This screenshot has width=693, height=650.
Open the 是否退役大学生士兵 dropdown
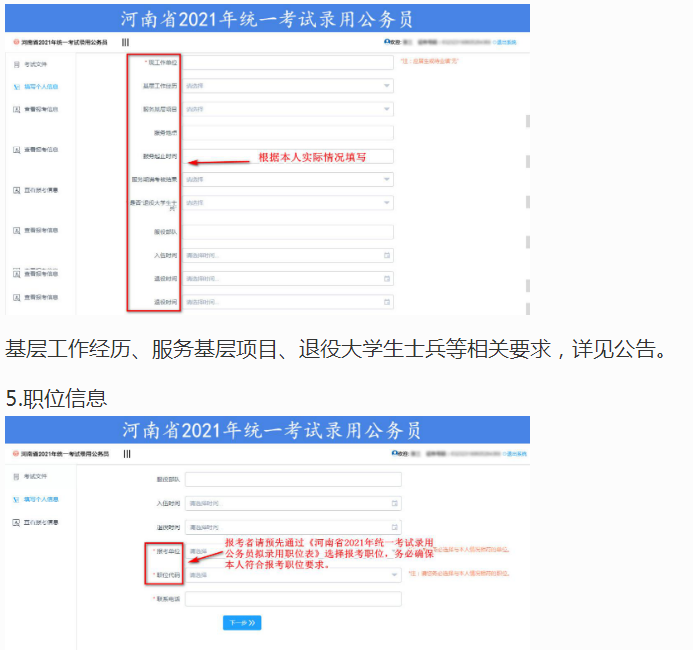(288, 203)
